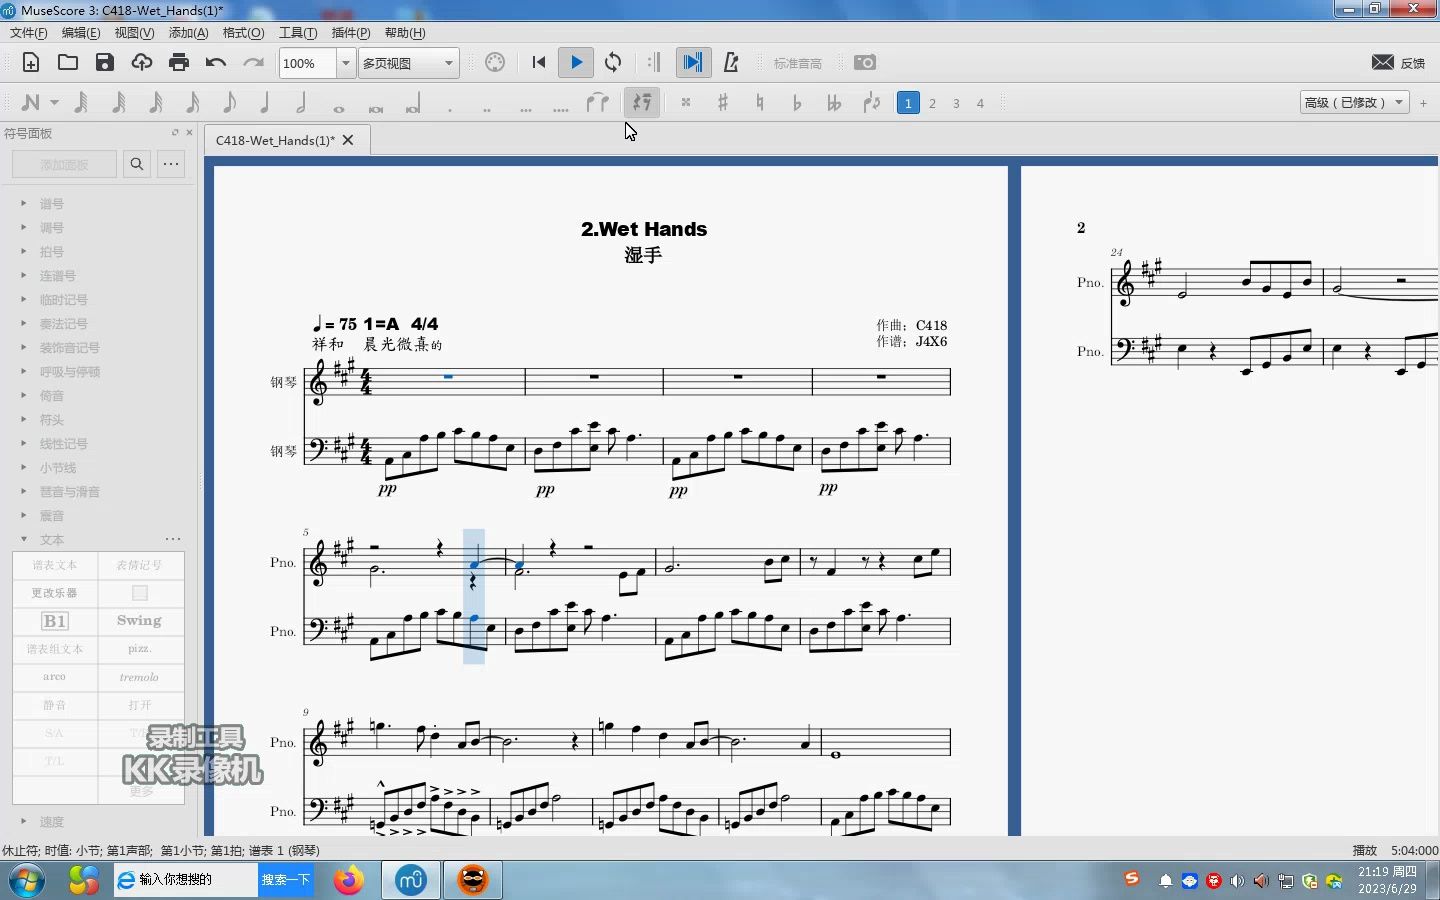Screen dimensions: 1440x900
Task: Toggle MIDI input icon
Action: tap(495, 63)
